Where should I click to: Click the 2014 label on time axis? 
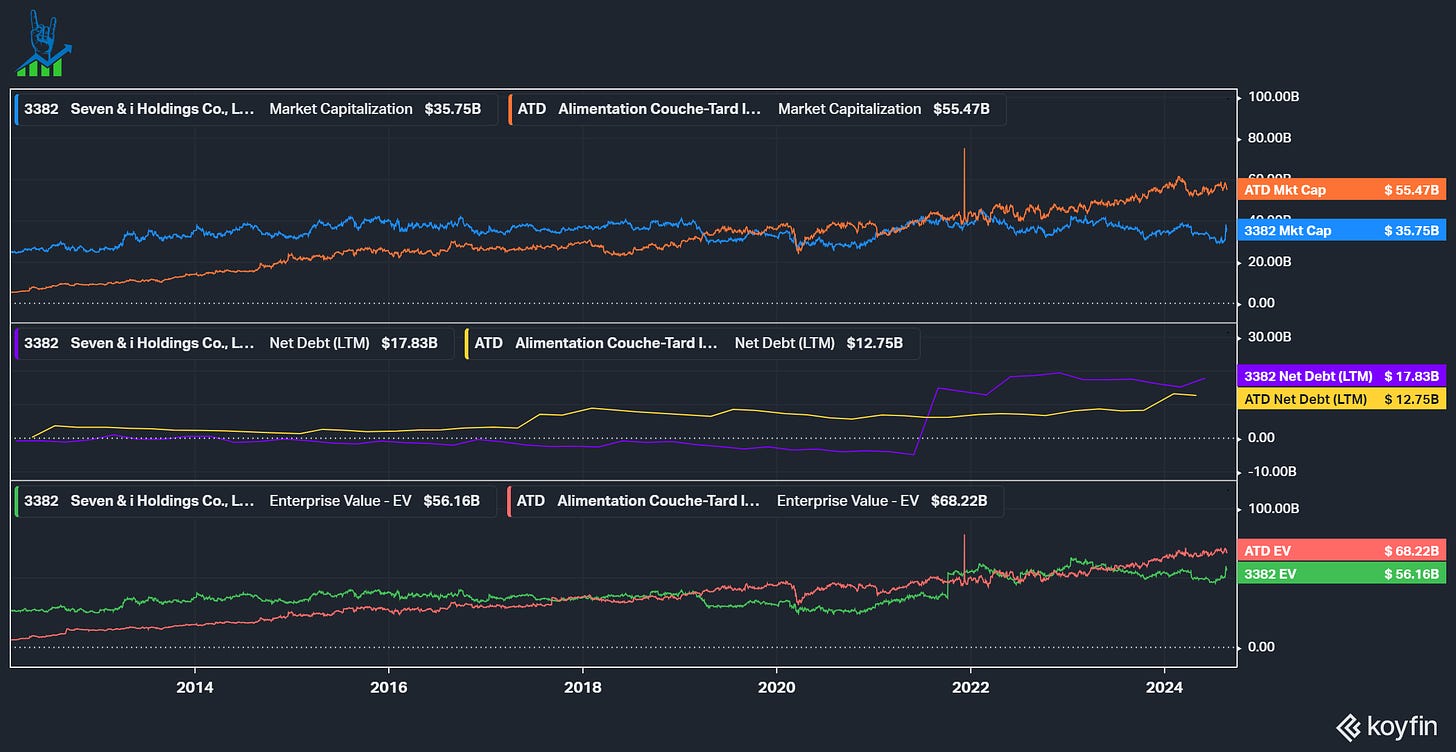[194, 688]
